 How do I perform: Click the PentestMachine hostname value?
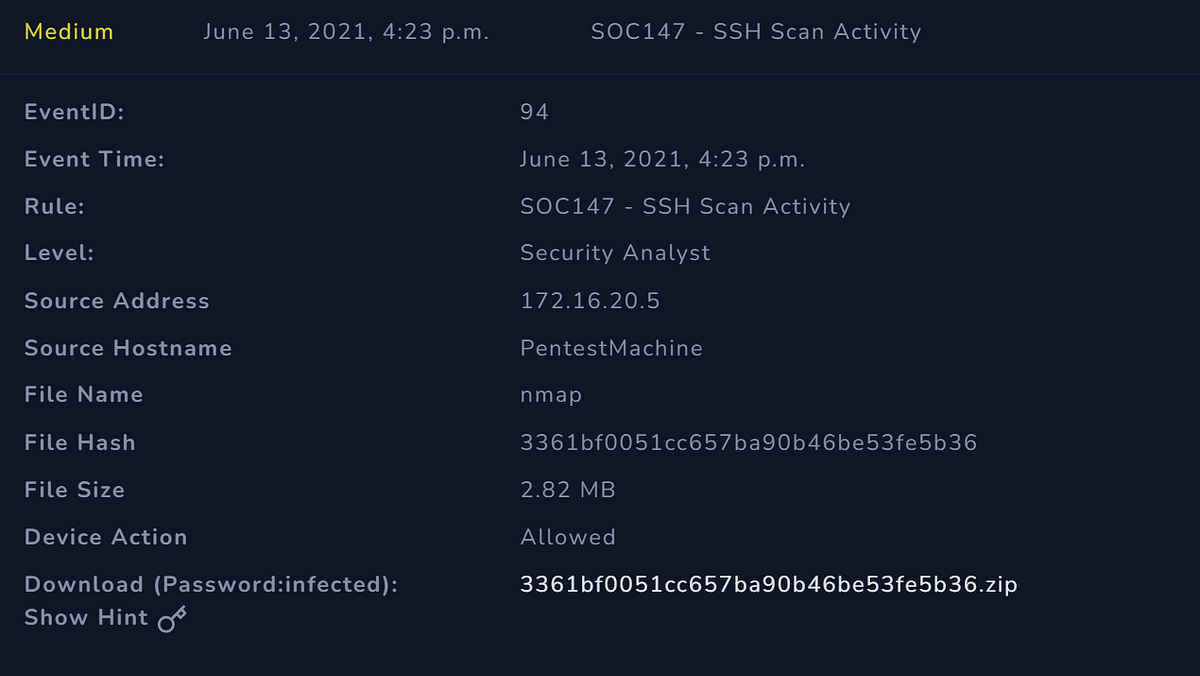[x=611, y=348]
